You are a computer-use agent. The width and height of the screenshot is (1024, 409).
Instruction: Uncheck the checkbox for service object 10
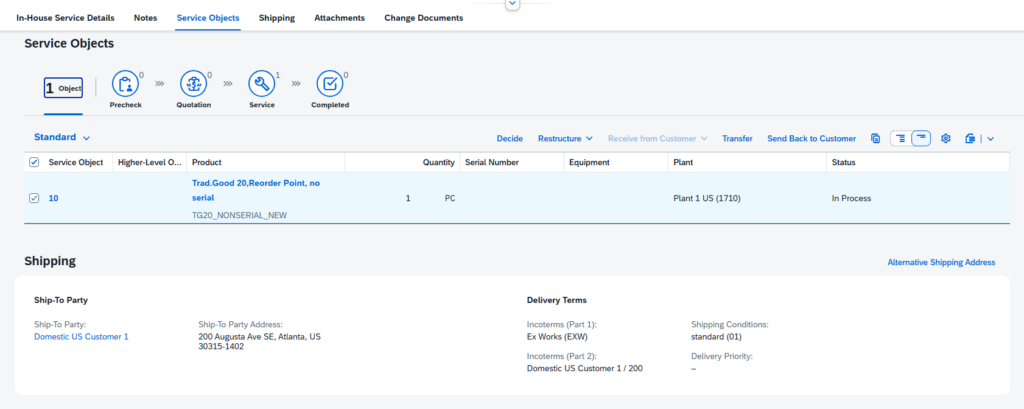(x=34, y=198)
